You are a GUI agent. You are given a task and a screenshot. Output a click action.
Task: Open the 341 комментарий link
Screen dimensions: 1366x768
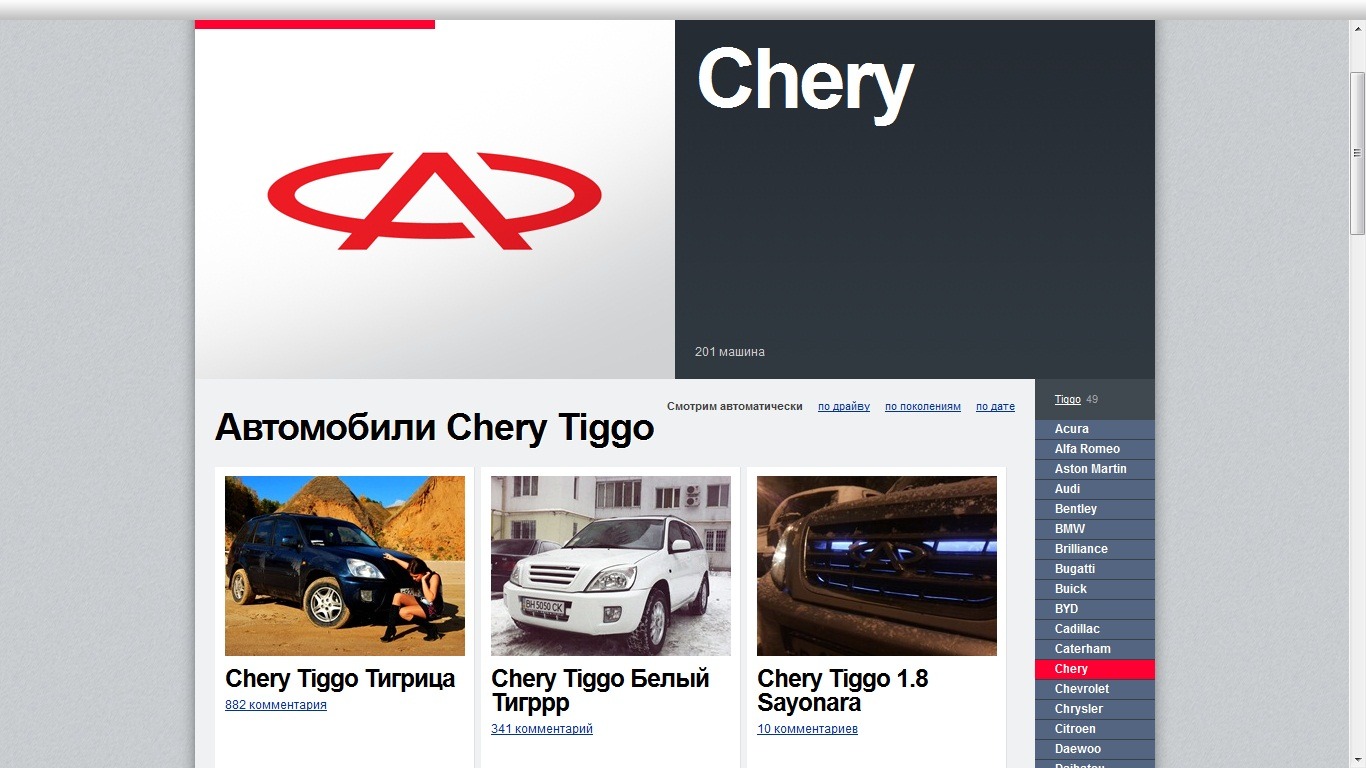point(542,729)
